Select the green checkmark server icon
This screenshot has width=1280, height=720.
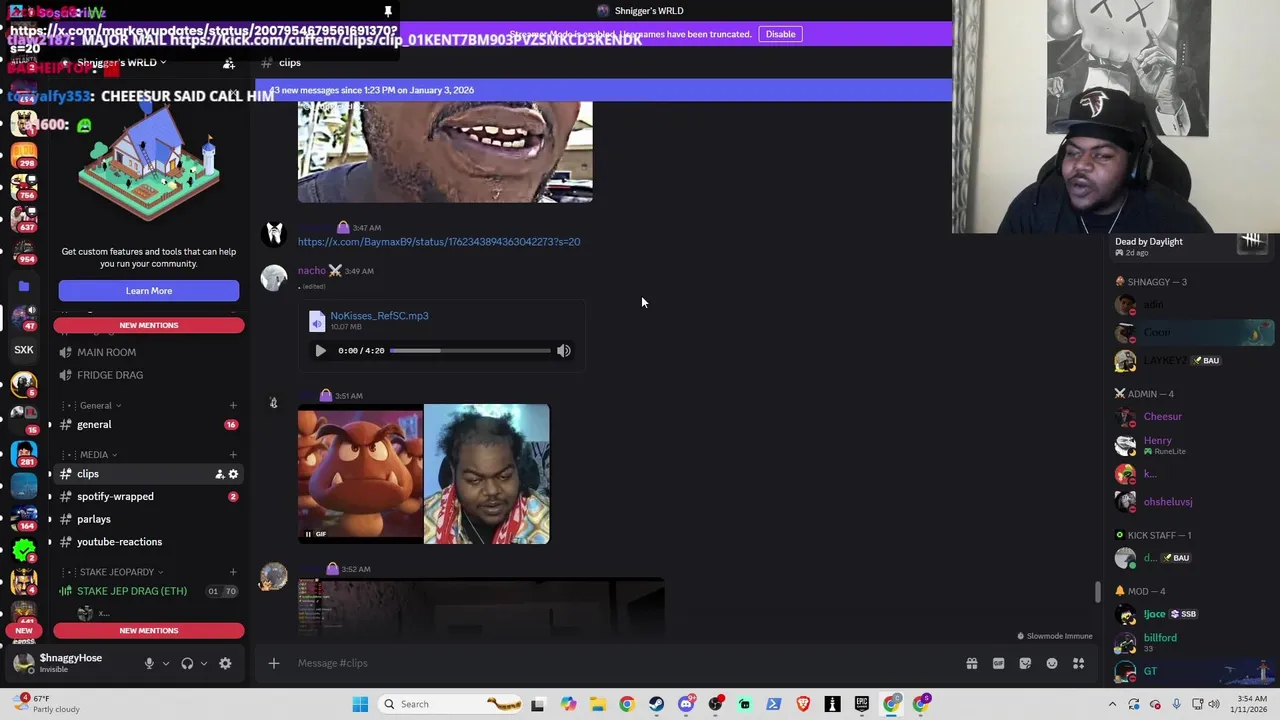(24, 549)
